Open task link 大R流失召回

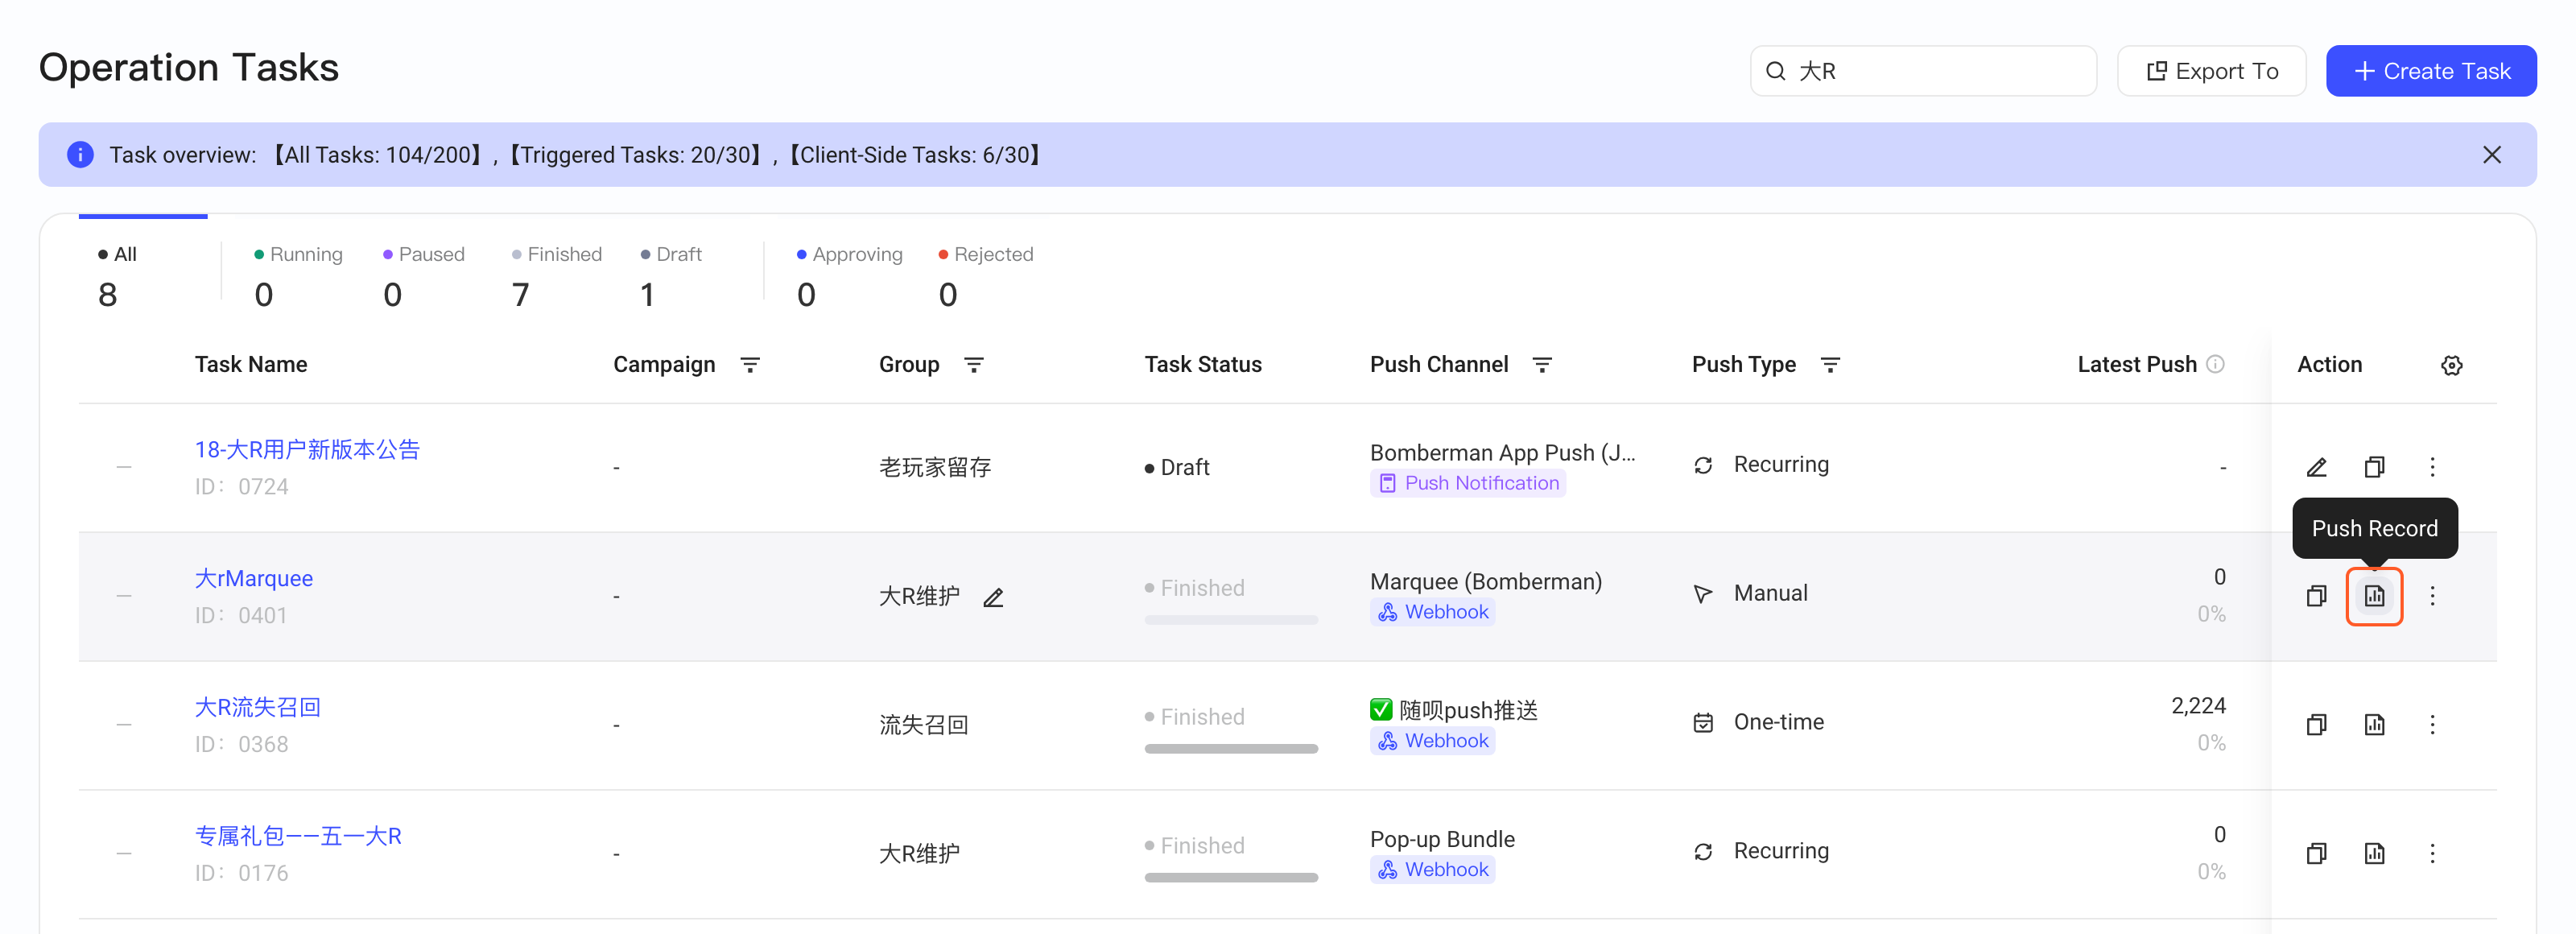(x=258, y=707)
